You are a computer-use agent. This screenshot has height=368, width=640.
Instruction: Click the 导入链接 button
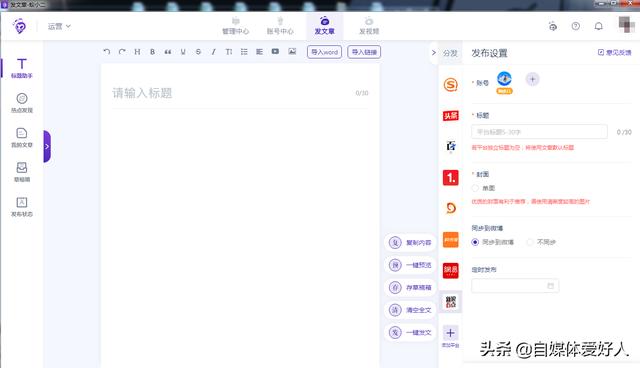coord(364,52)
